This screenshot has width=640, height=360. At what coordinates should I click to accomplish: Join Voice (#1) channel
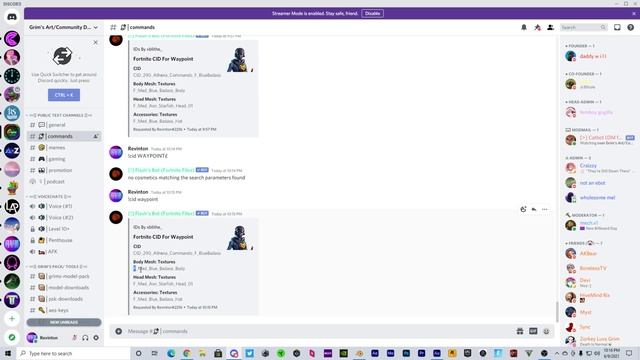click(64, 207)
